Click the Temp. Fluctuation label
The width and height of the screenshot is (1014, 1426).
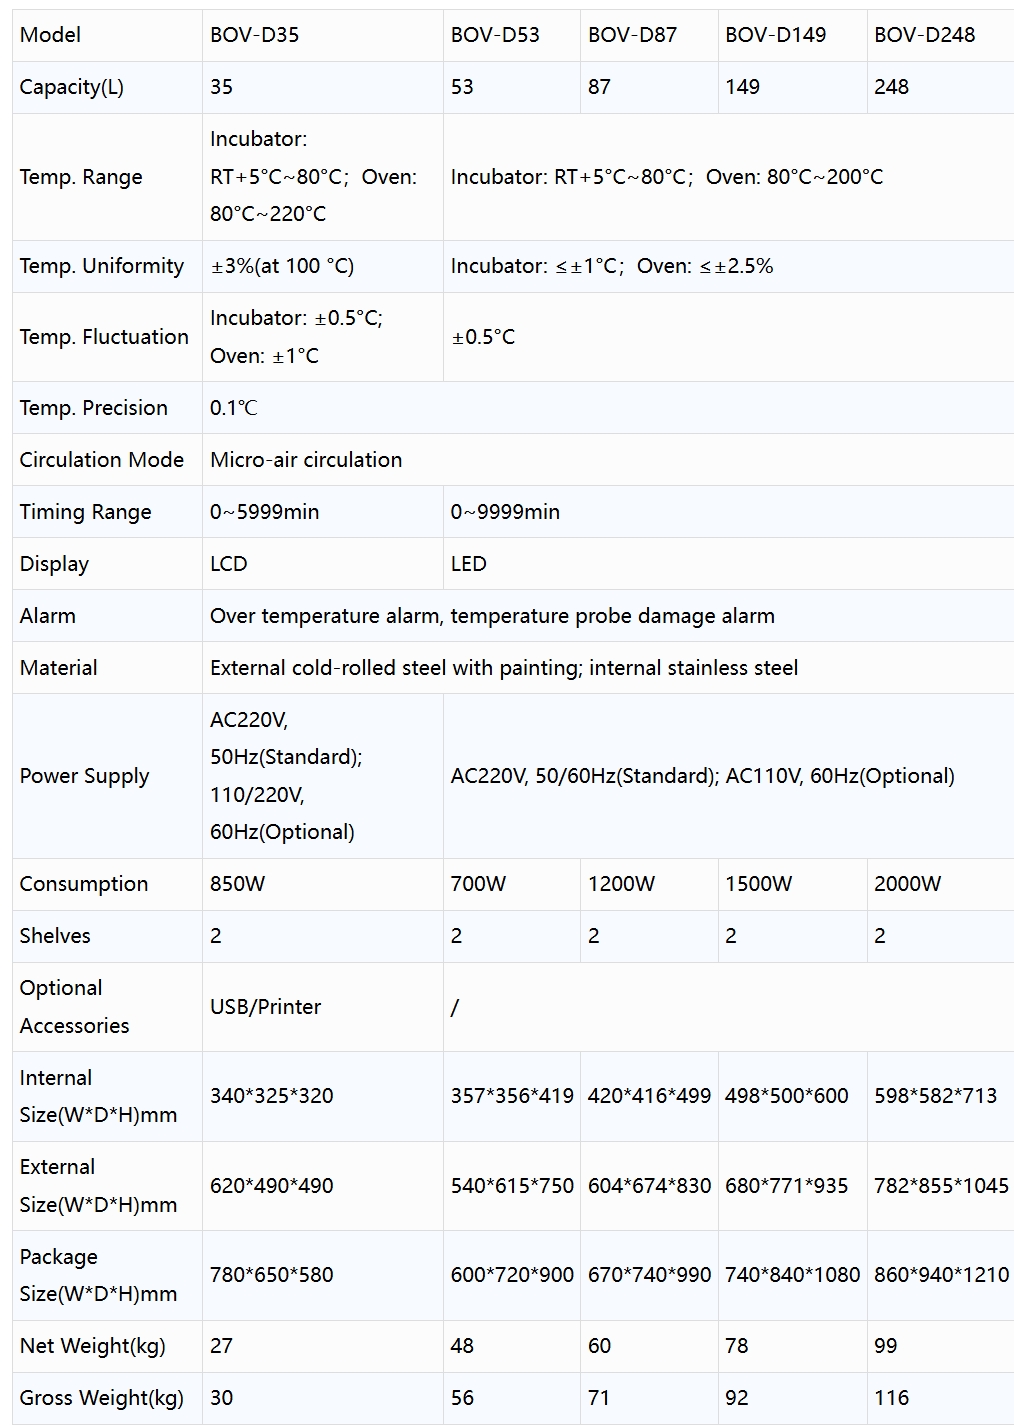(x=104, y=337)
